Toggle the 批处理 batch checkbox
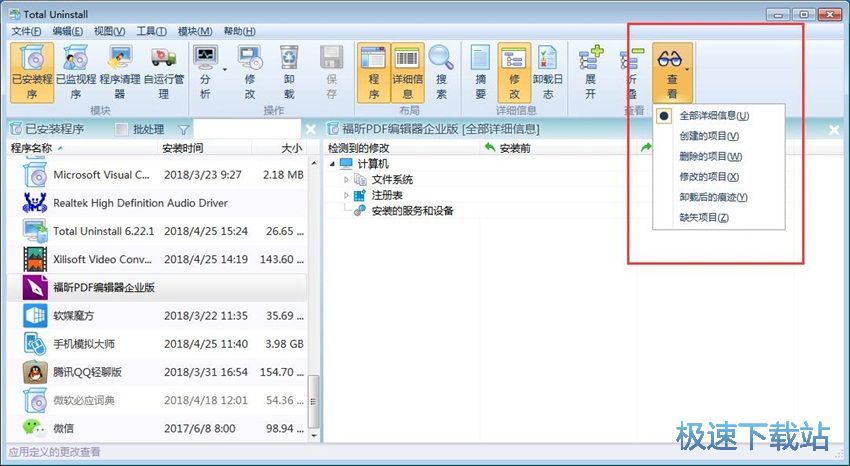The image size is (850, 466). 123,130
